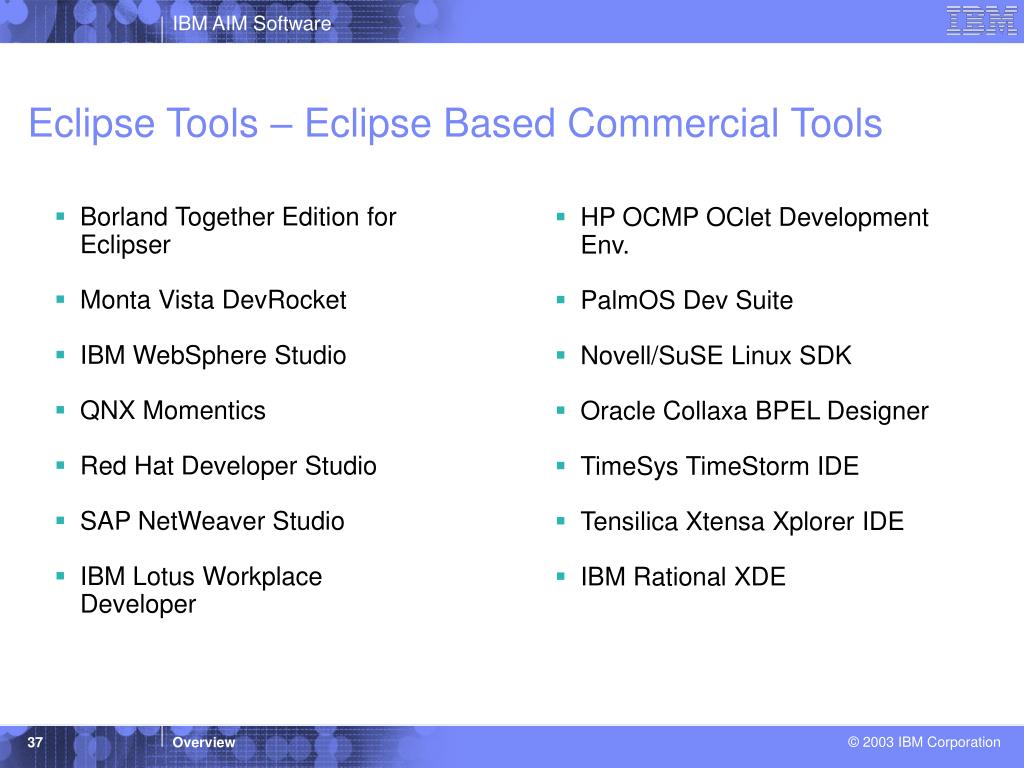Select 'Monta Vista DevRocket' list item

(213, 300)
